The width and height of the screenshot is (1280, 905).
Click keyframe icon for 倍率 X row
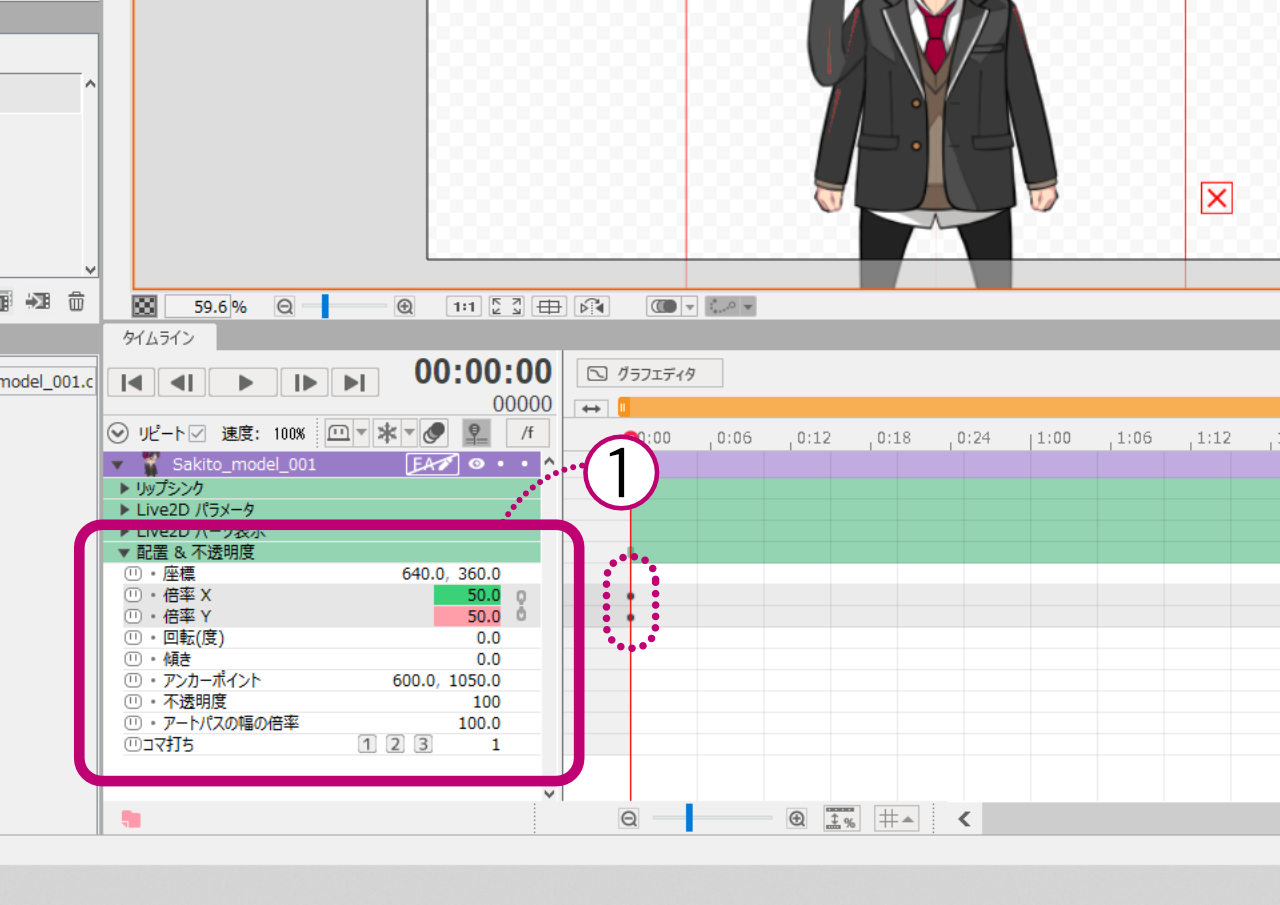click(132, 595)
